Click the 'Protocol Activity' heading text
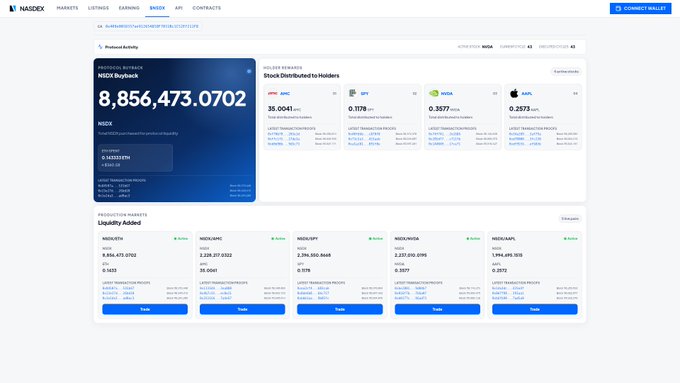Viewport: 680px width, 383px height. tap(121, 47)
